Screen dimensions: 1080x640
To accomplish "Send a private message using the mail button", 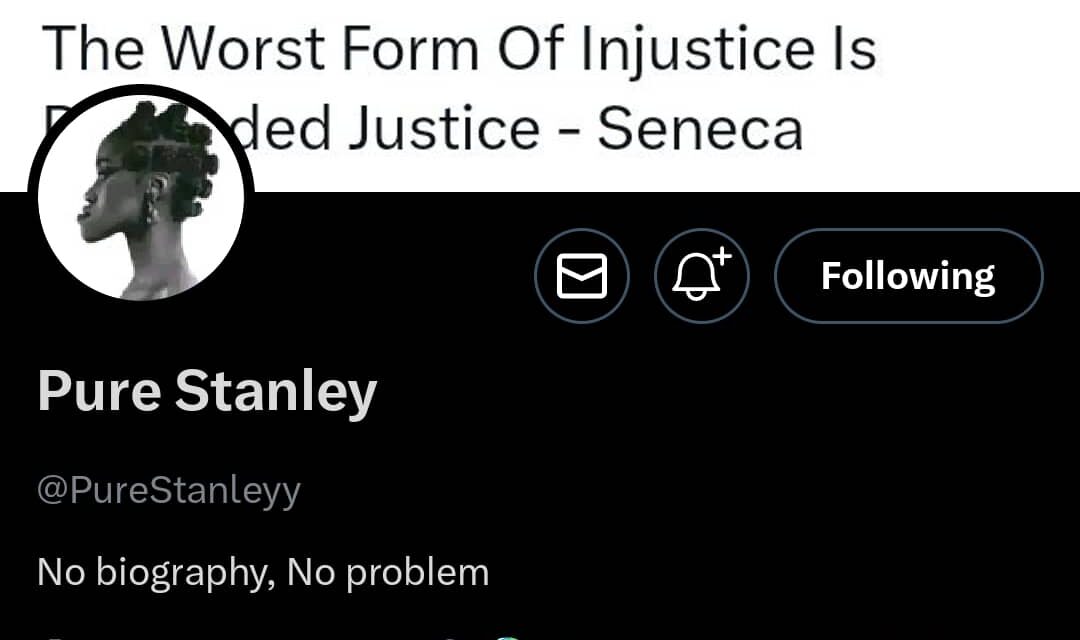I will pos(581,276).
